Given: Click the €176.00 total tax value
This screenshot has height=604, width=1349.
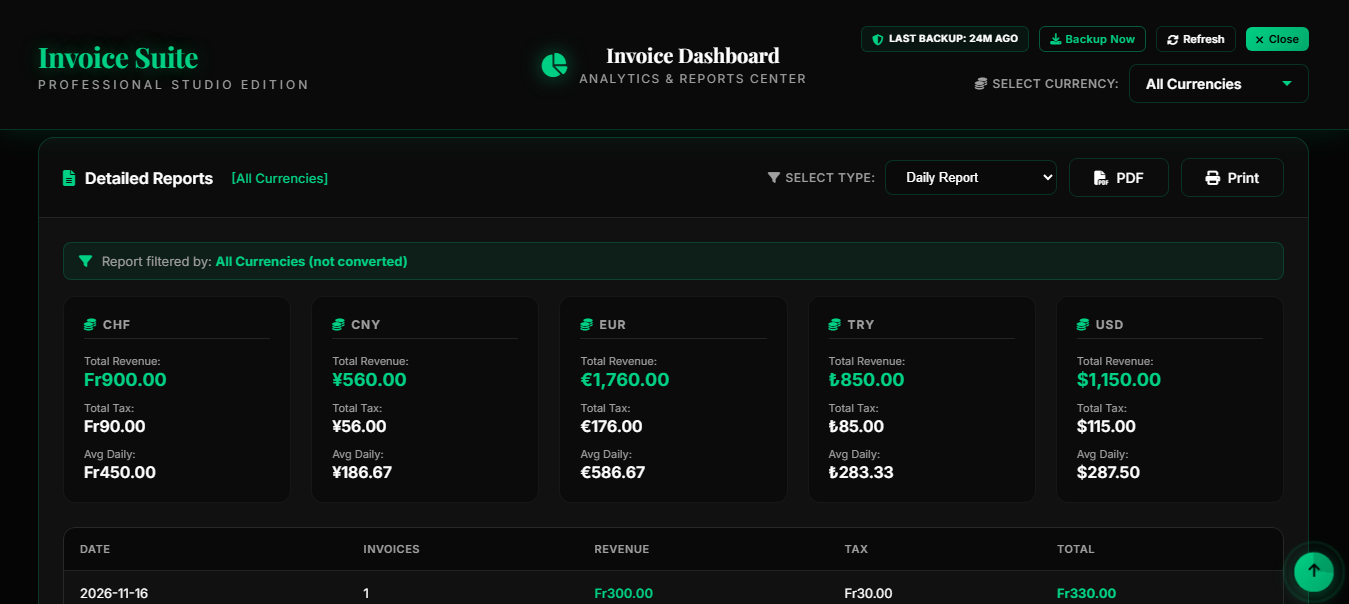Looking at the screenshot, I should [612, 426].
